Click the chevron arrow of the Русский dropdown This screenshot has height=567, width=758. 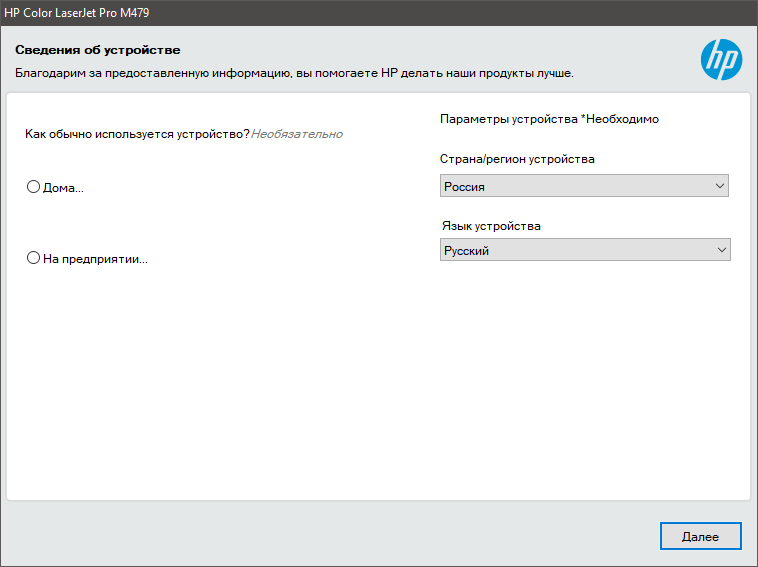pyautogui.click(x=720, y=250)
